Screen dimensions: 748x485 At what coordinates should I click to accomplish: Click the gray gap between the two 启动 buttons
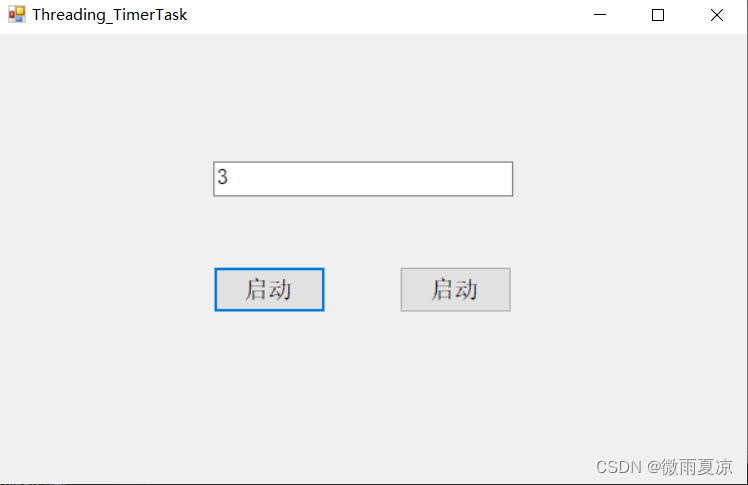click(362, 290)
